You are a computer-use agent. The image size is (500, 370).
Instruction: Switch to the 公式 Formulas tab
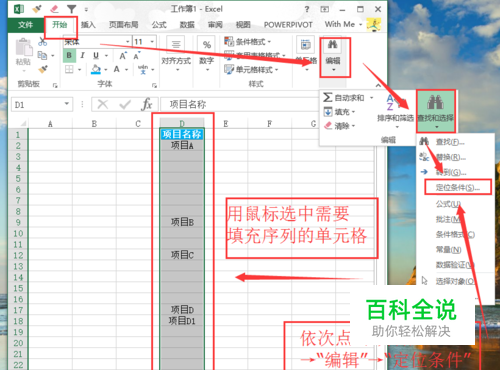tap(159, 25)
